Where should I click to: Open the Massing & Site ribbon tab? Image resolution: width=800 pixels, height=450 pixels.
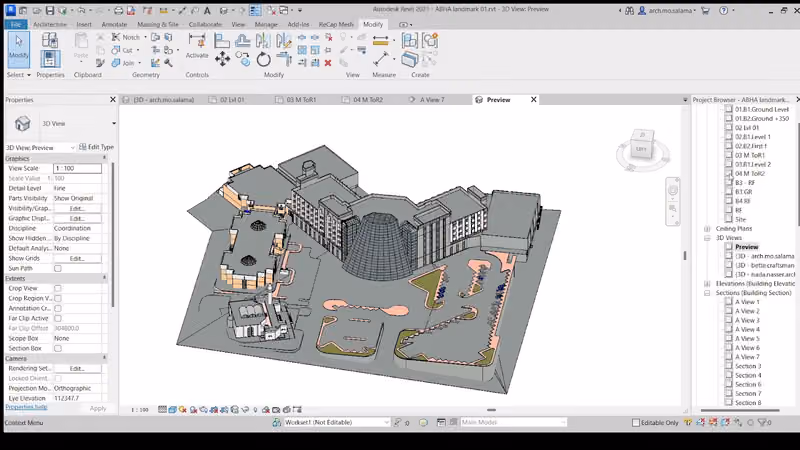[x=158, y=24]
